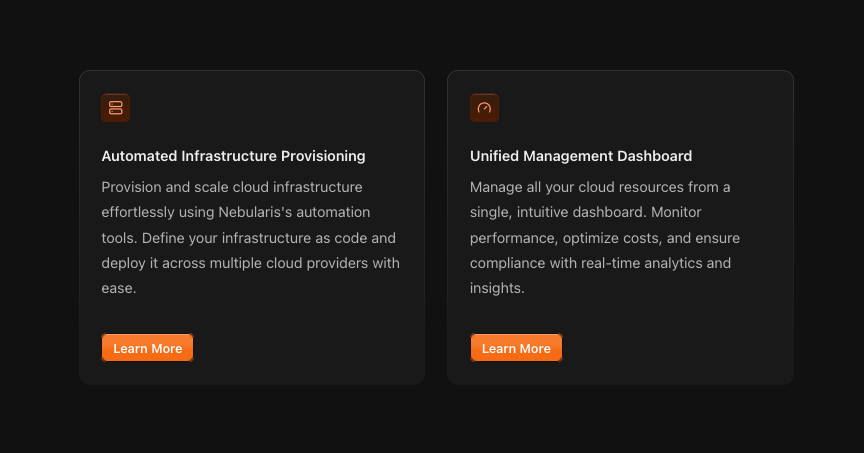Viewport: 864px width, 453px height.
Task: Select the Unified Management Dashboard heading
Action: point(581,156)
